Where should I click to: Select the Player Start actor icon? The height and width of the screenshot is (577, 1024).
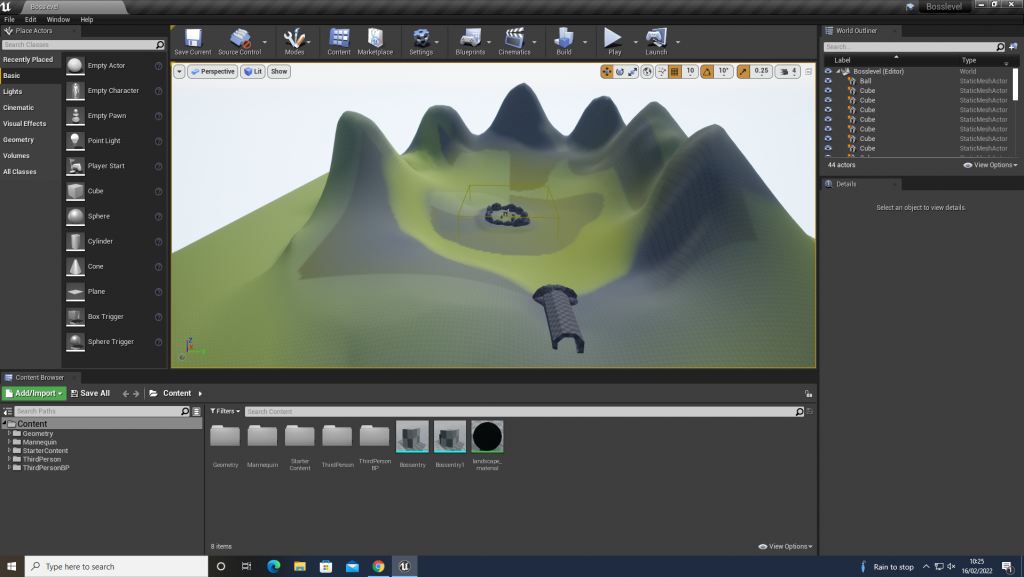tap(75, 166)
